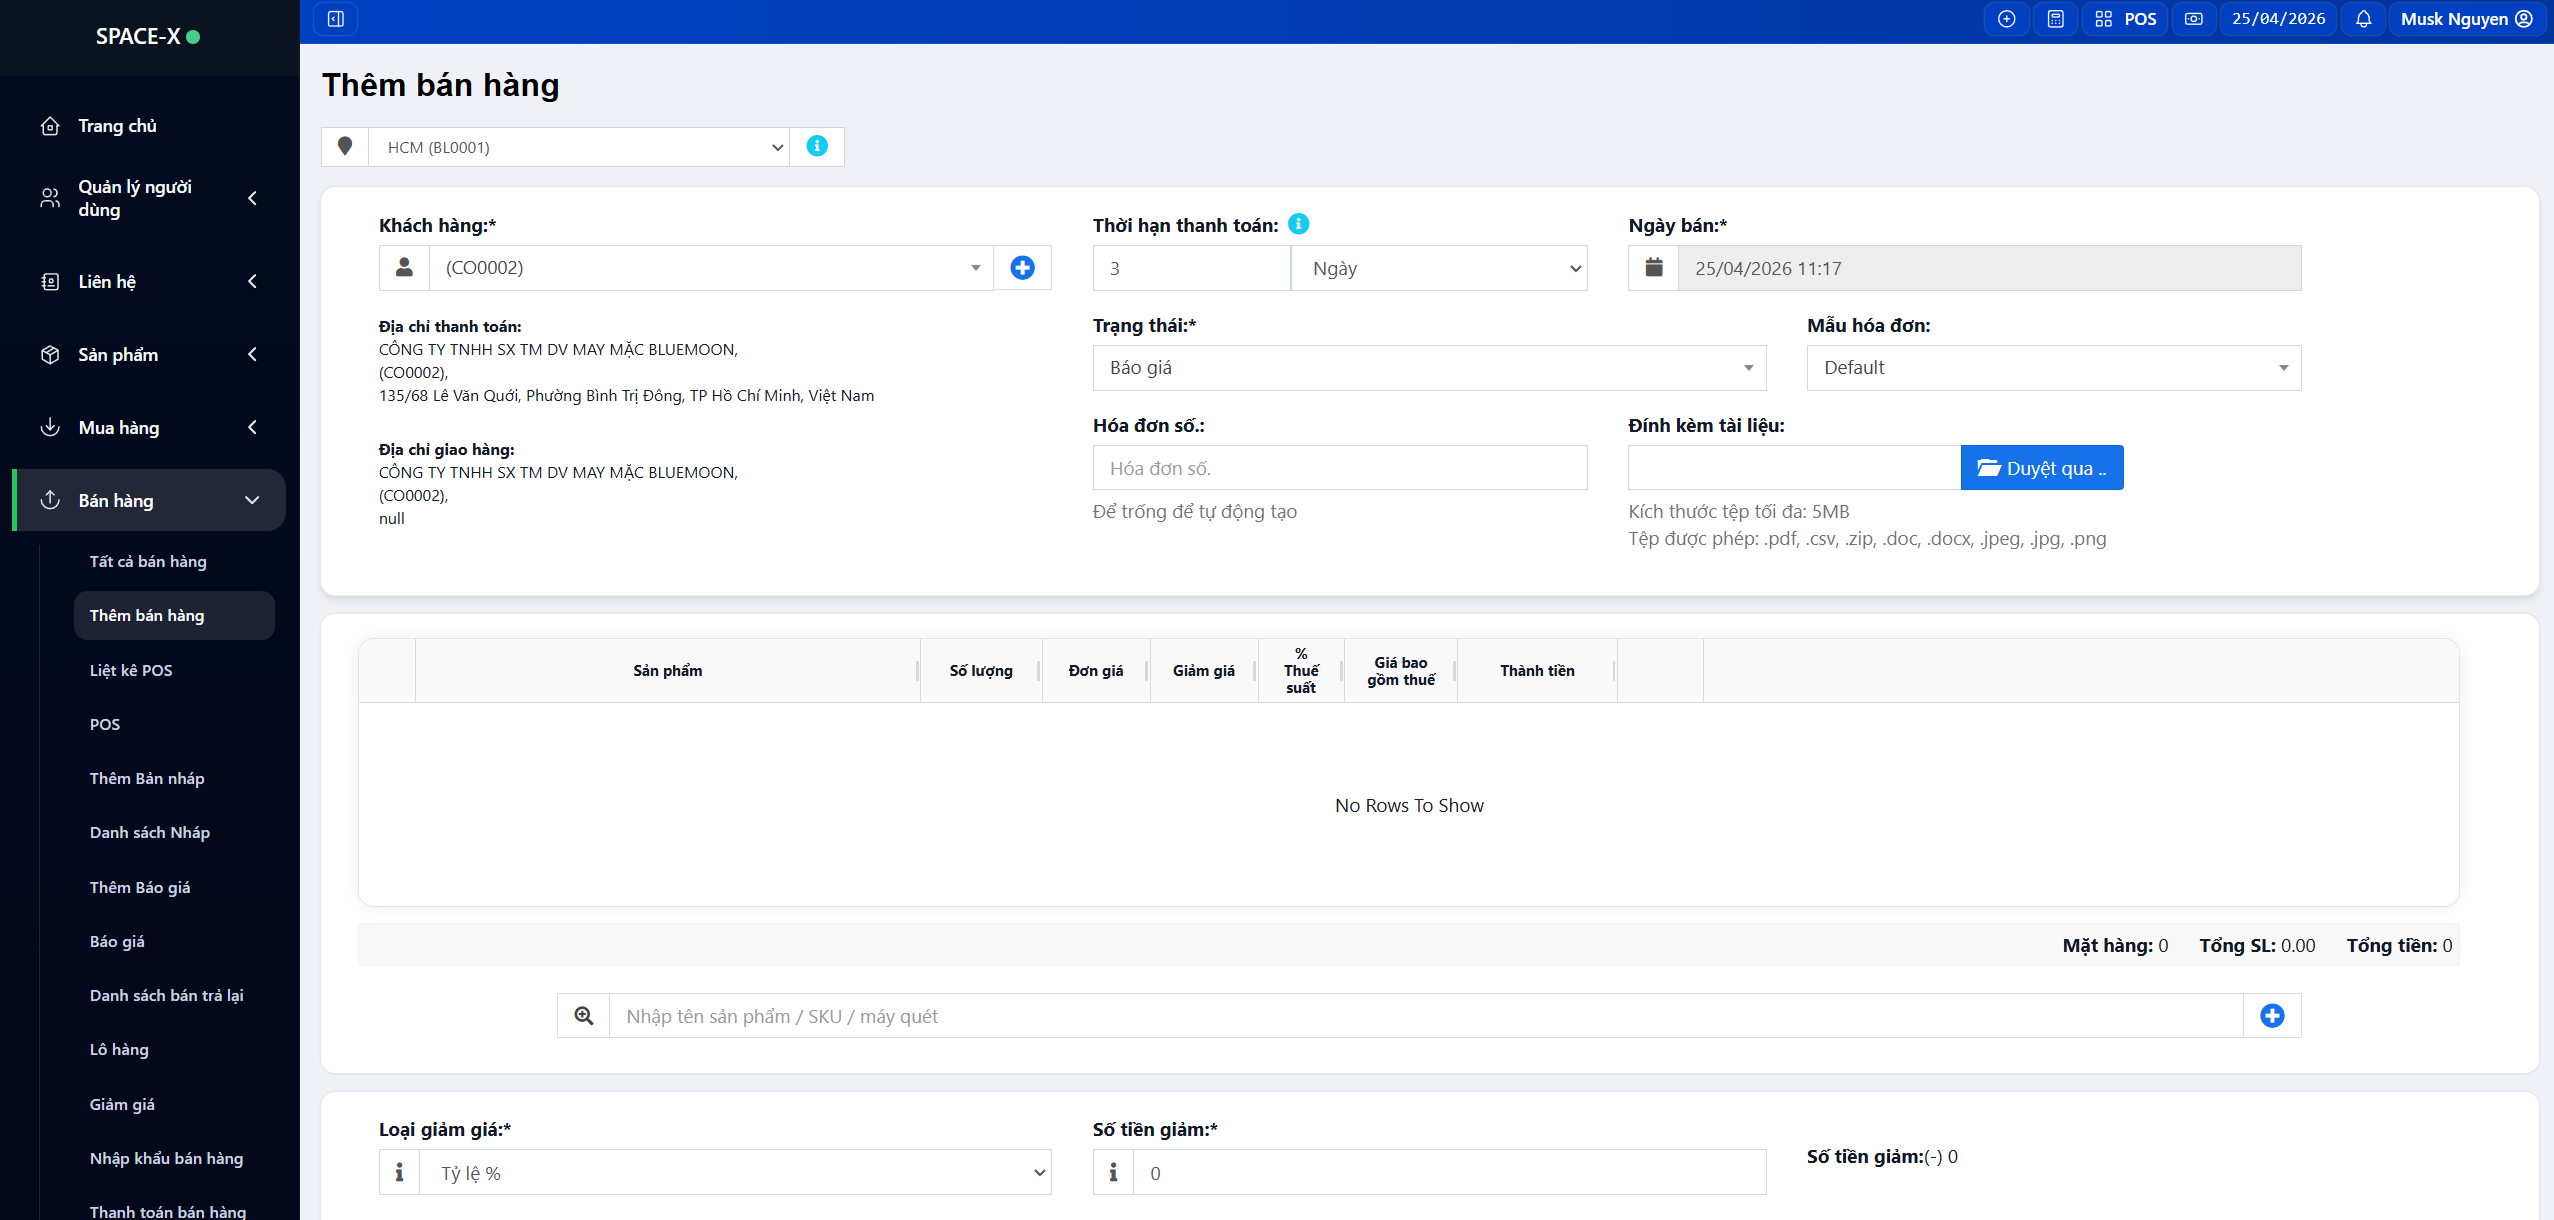
Task: Open Tất cả bán hàng menu item
Action: click(148, 562)
